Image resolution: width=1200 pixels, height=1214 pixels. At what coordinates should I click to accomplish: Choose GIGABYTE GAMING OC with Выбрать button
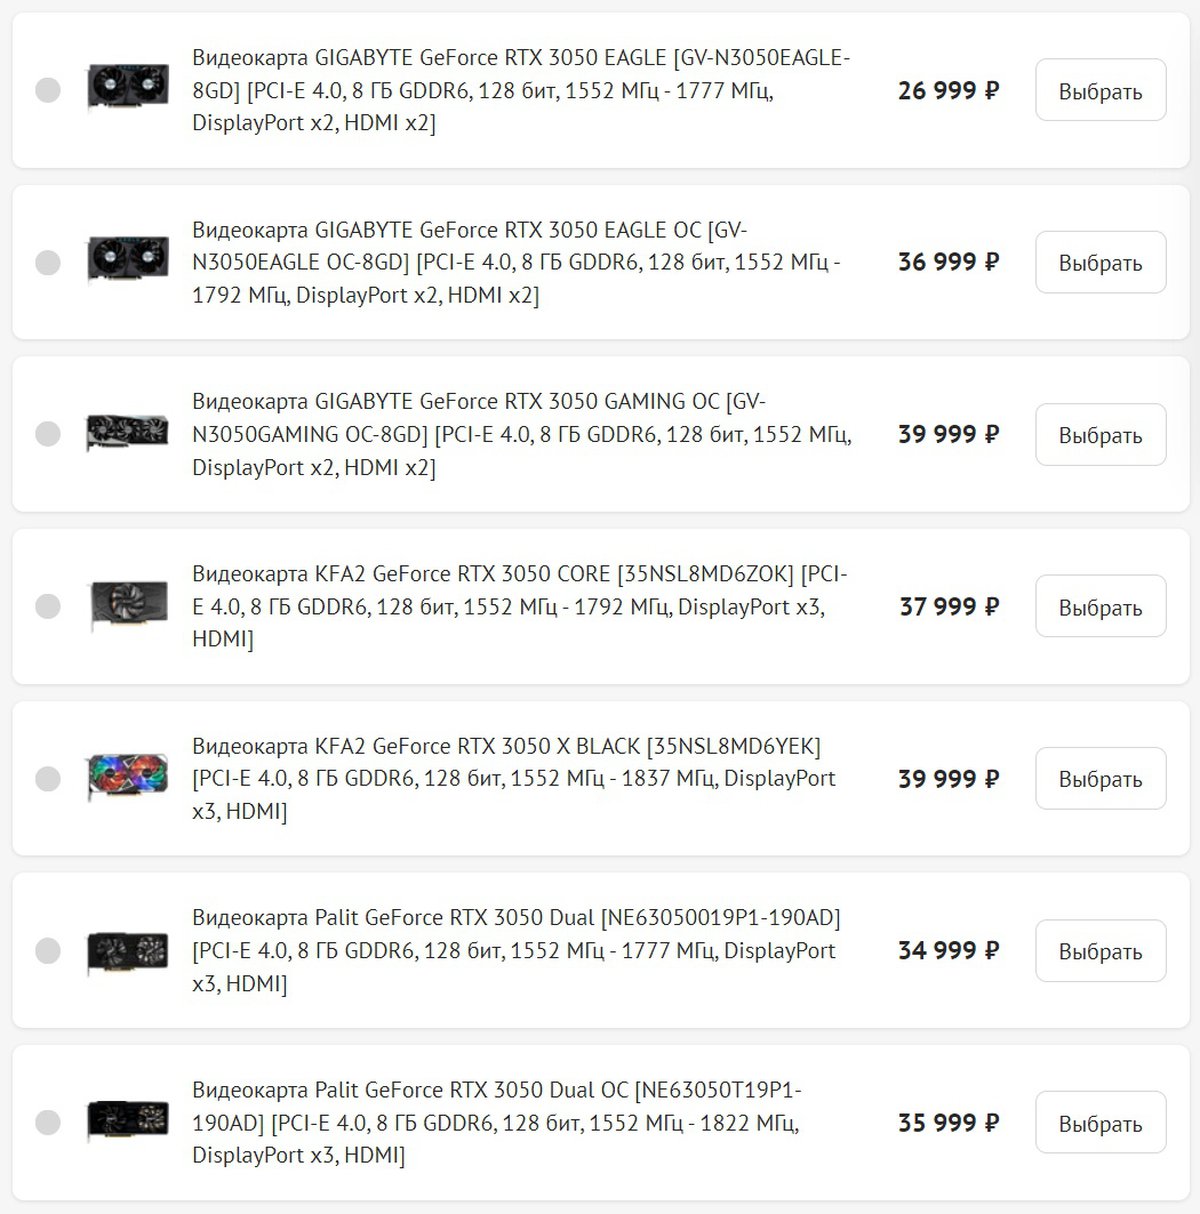coord(1100,434)
